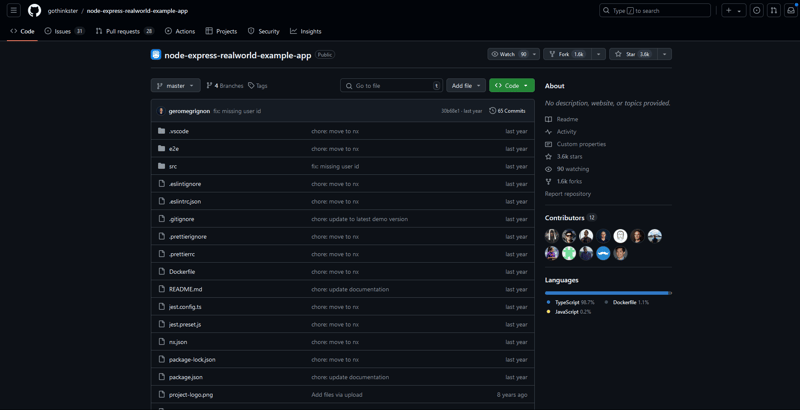Click the GitHub logo icon
800x410 pixels.
tap(34, 10)
